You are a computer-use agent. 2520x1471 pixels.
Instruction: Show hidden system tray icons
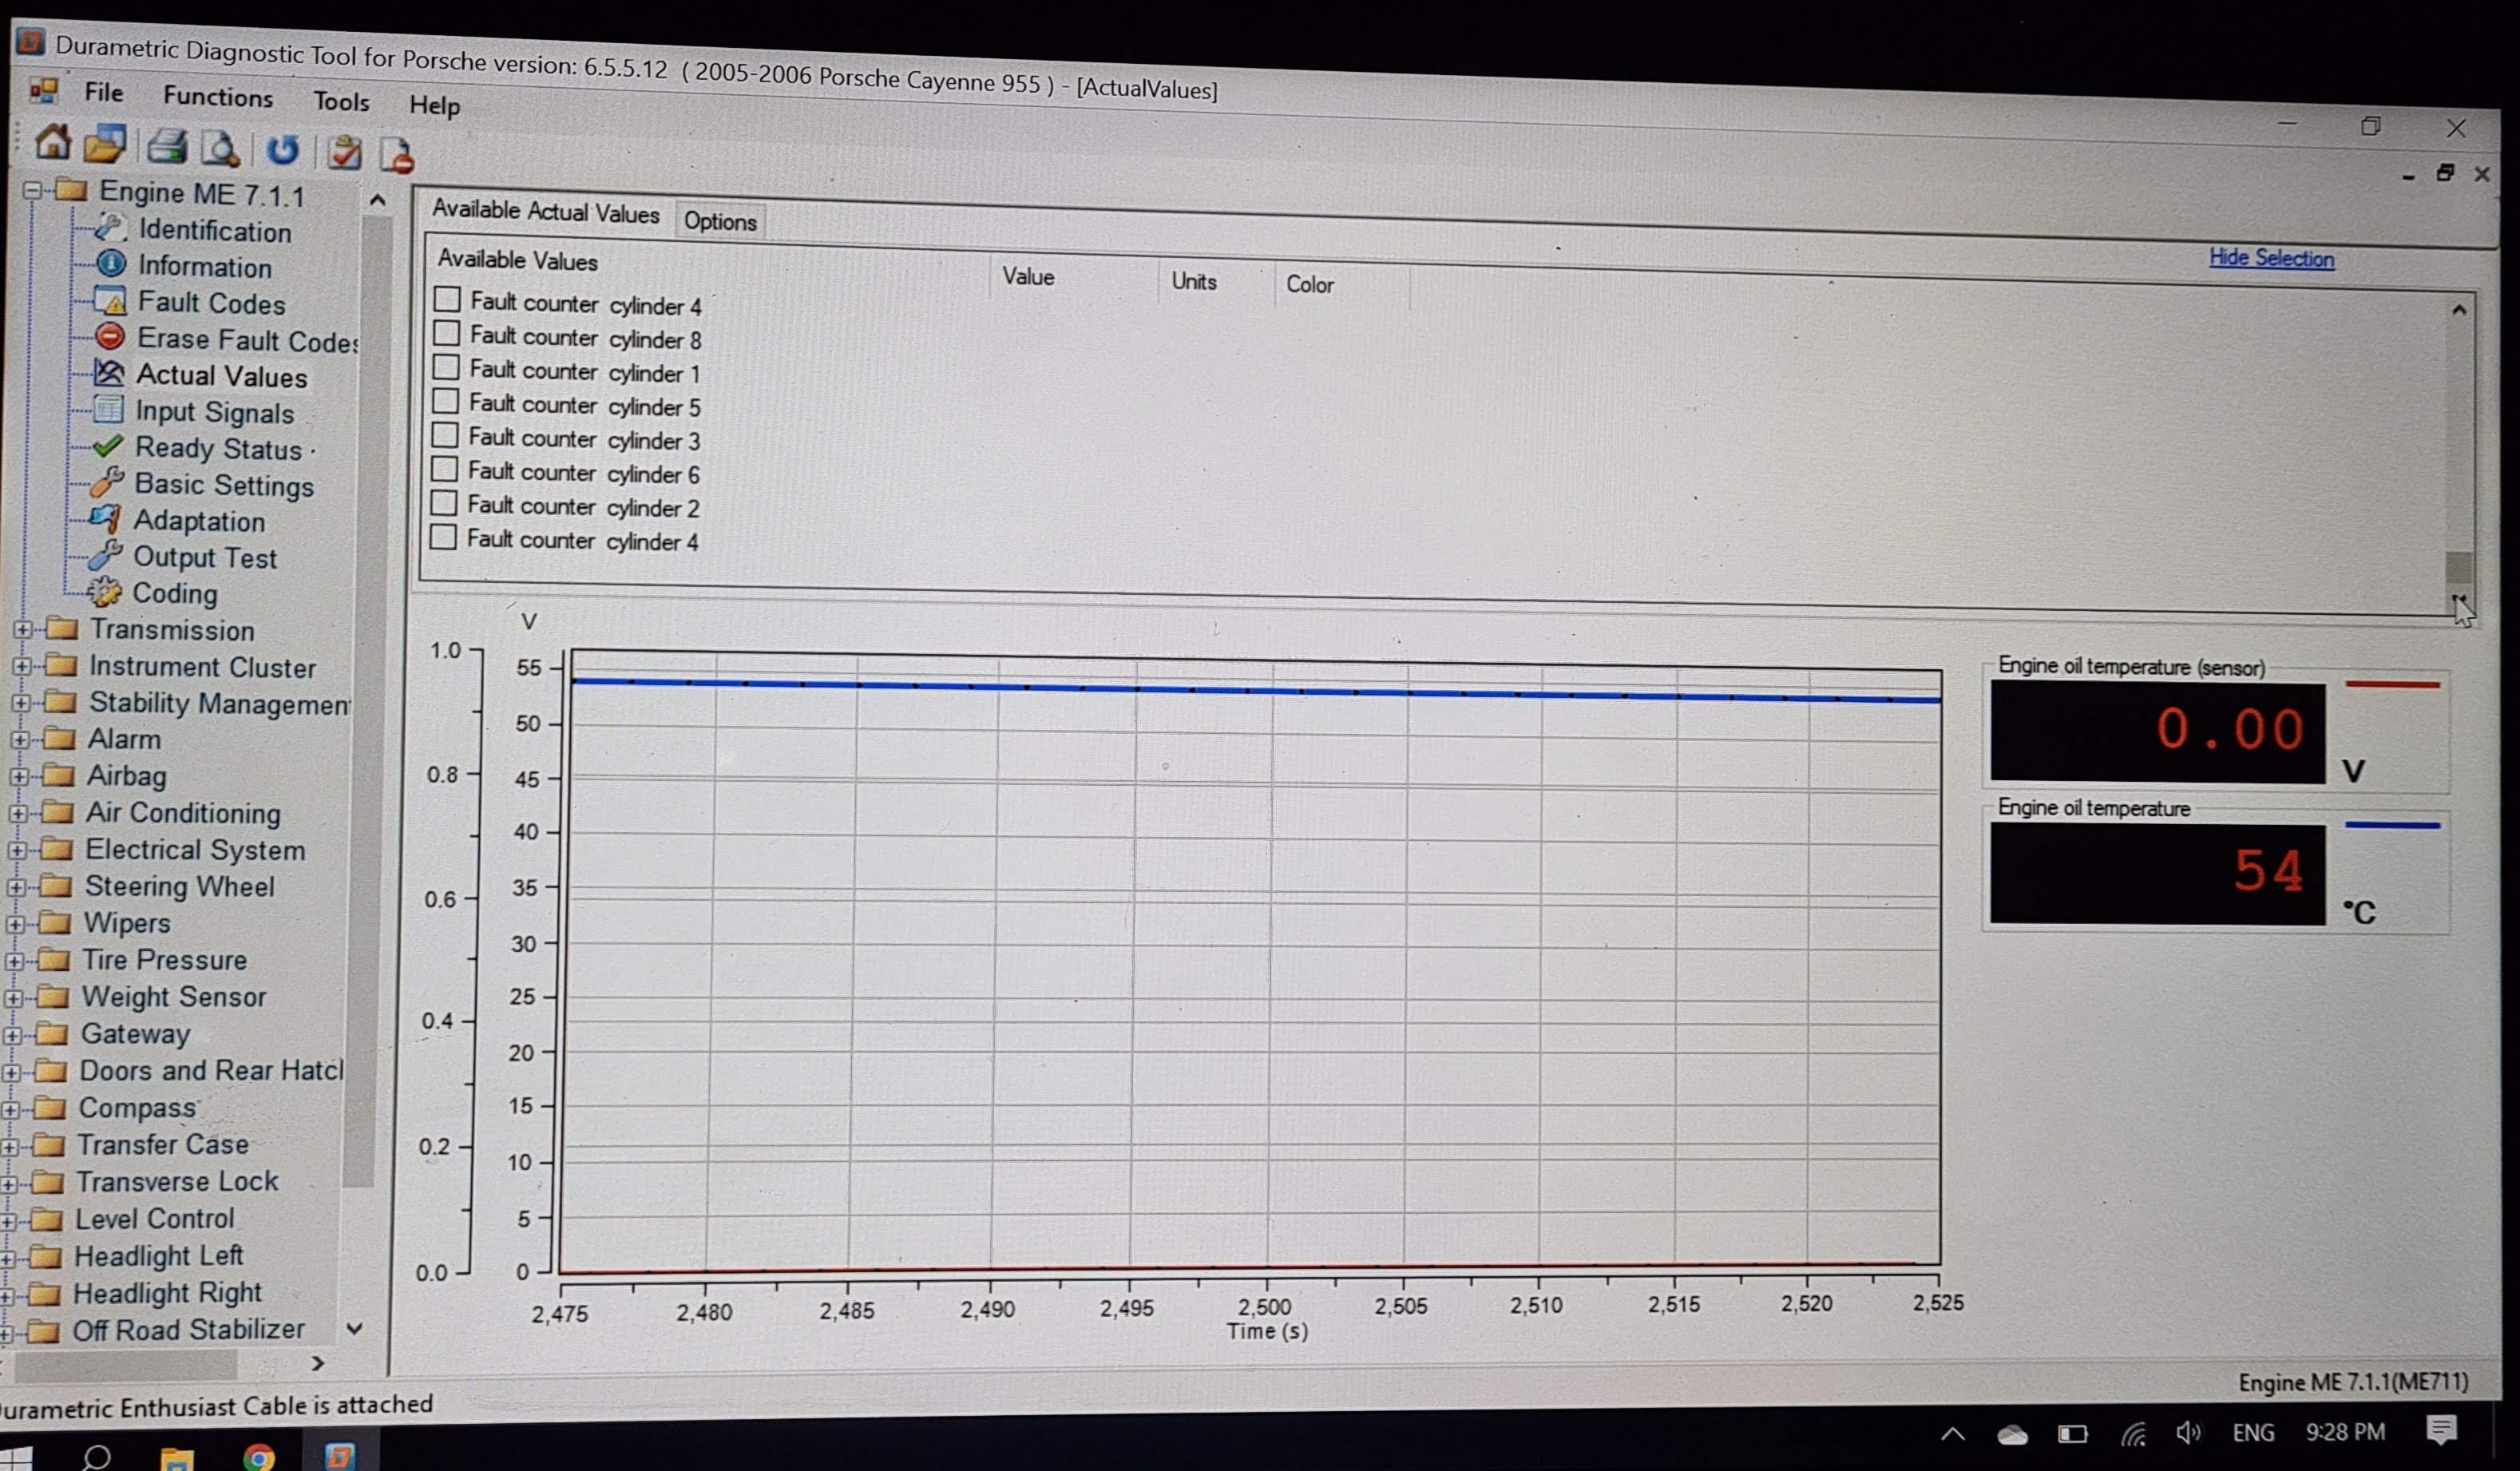coord(1952,1435)
